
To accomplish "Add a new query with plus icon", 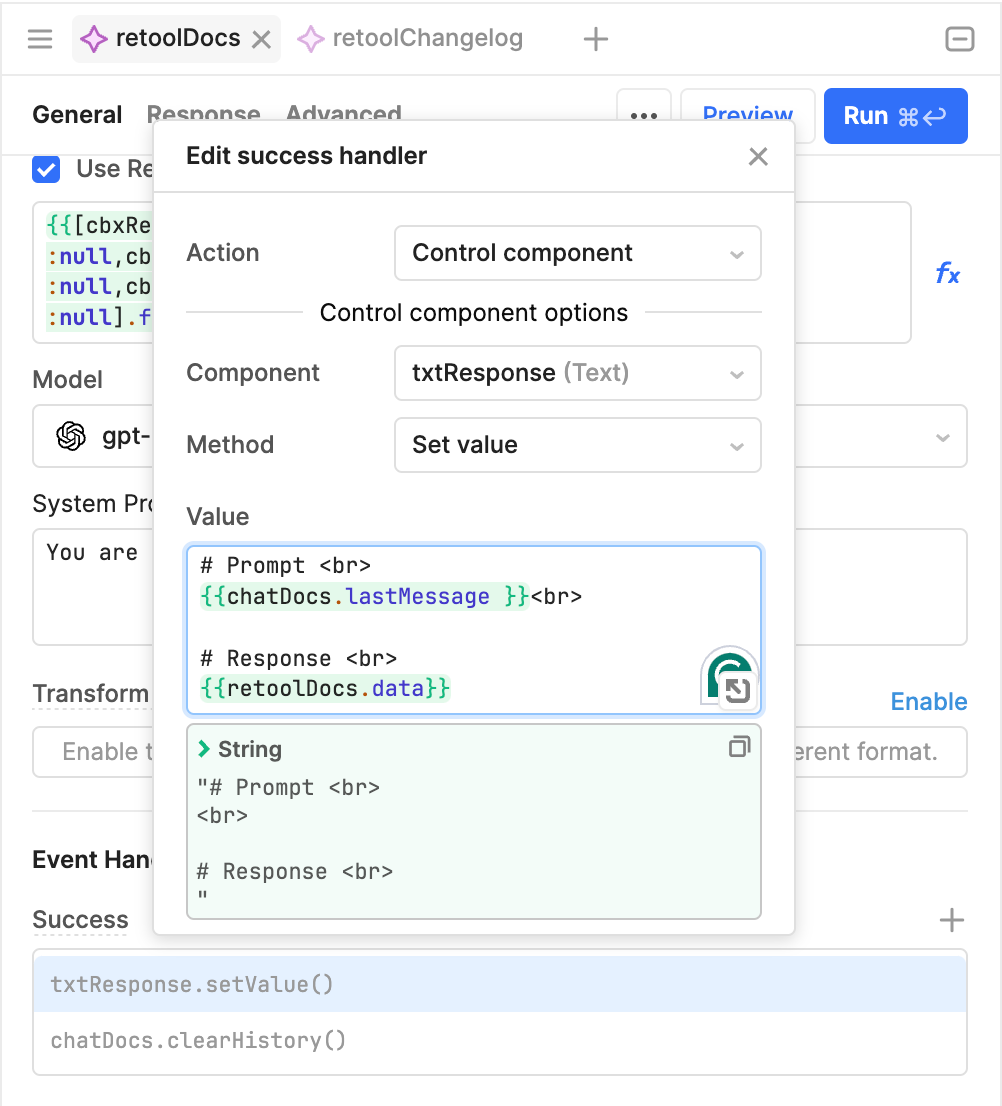I will click(x=596, y=39).
